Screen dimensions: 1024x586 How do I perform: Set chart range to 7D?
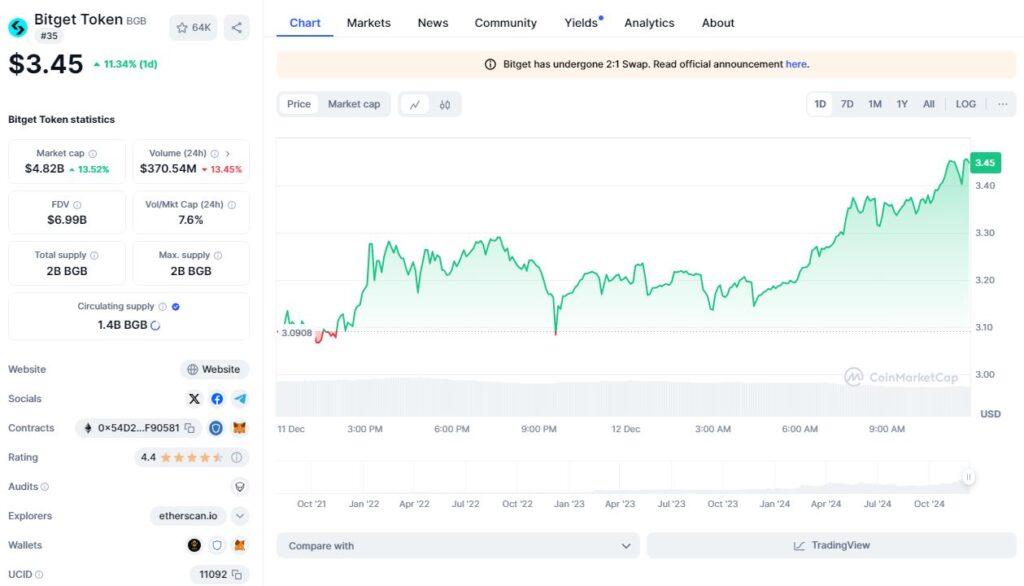[x=847, y=104]
